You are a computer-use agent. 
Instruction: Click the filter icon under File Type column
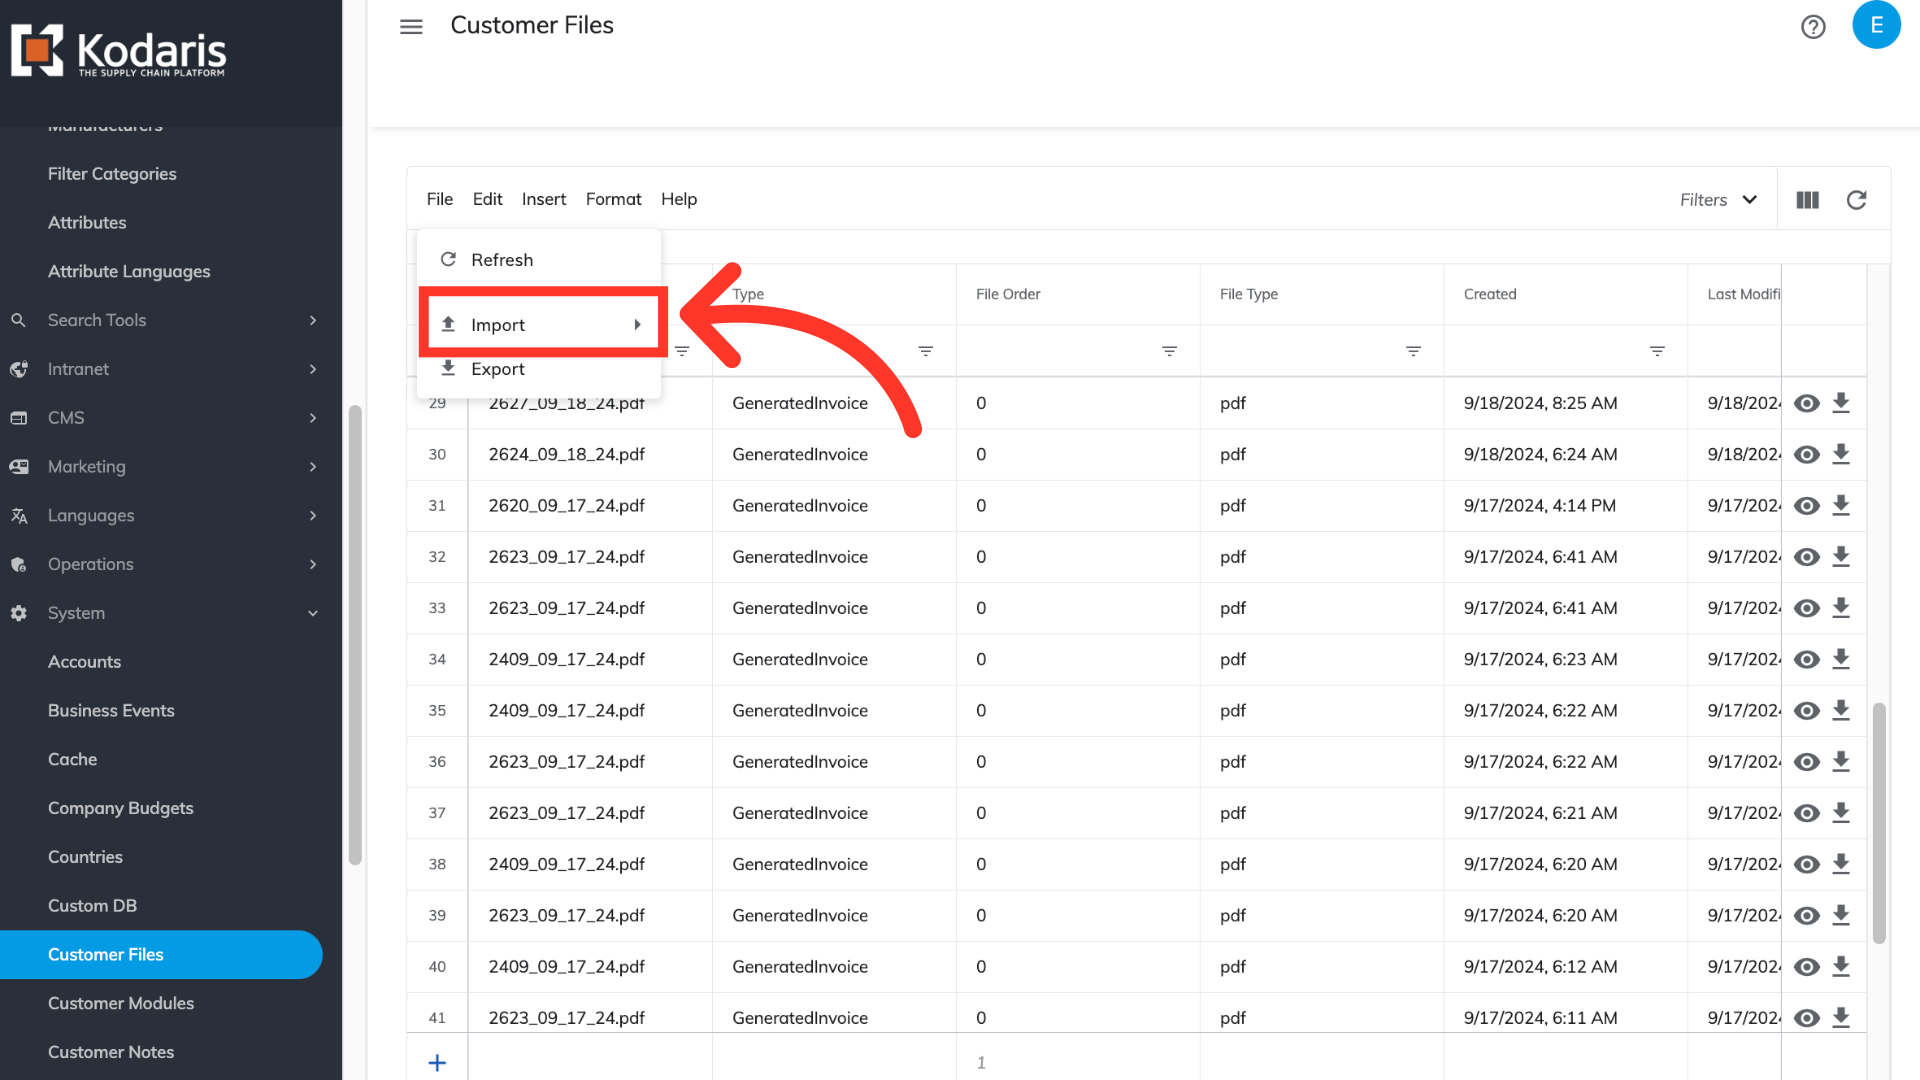1413,351
